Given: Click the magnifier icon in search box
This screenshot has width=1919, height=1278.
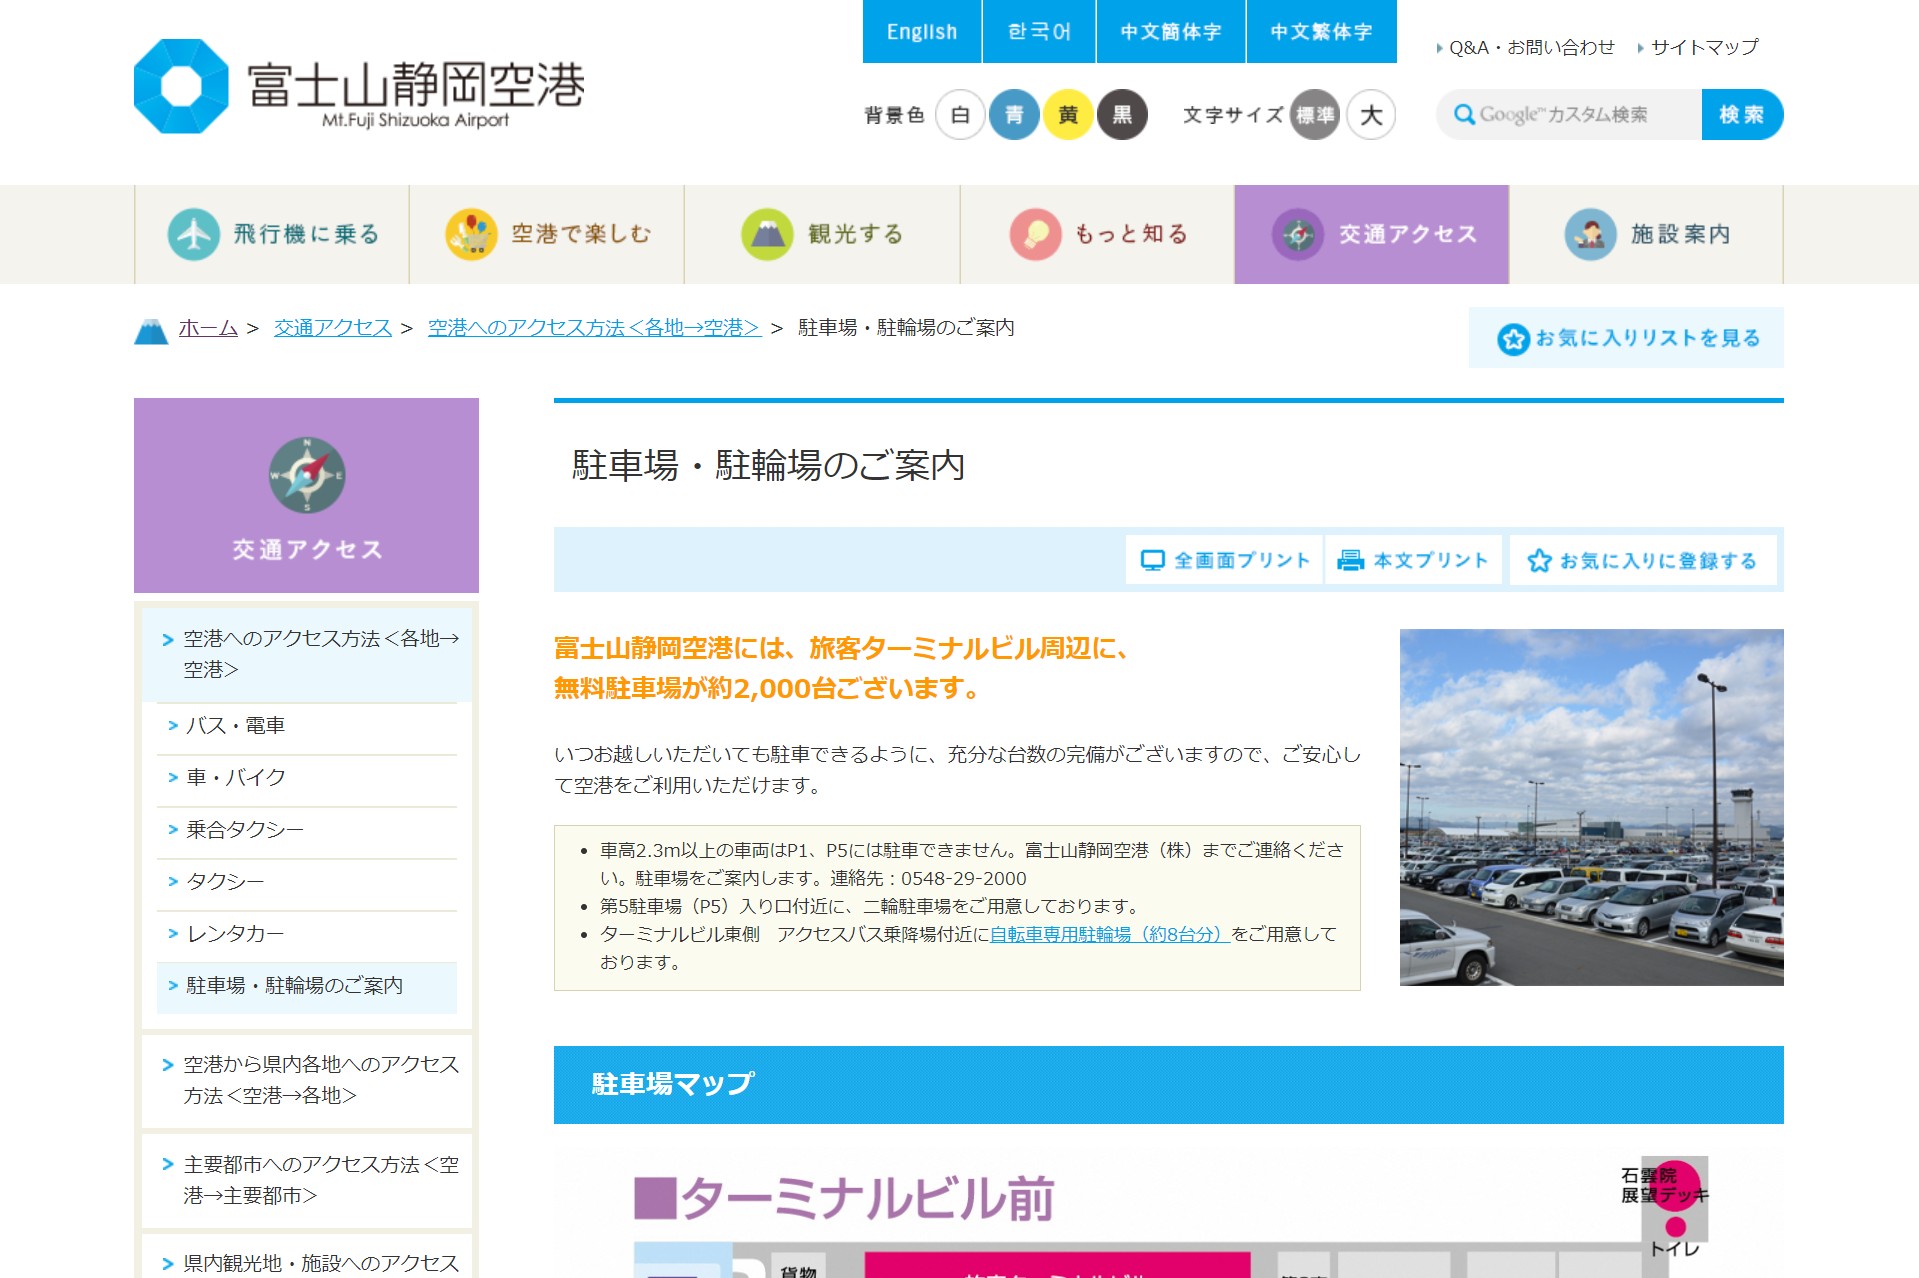Looking at the screenshot, I should point(1464,114).
